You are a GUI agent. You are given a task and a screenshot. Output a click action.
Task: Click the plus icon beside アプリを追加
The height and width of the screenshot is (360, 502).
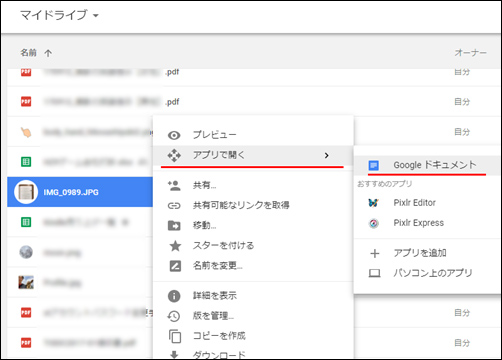point(375,254)
